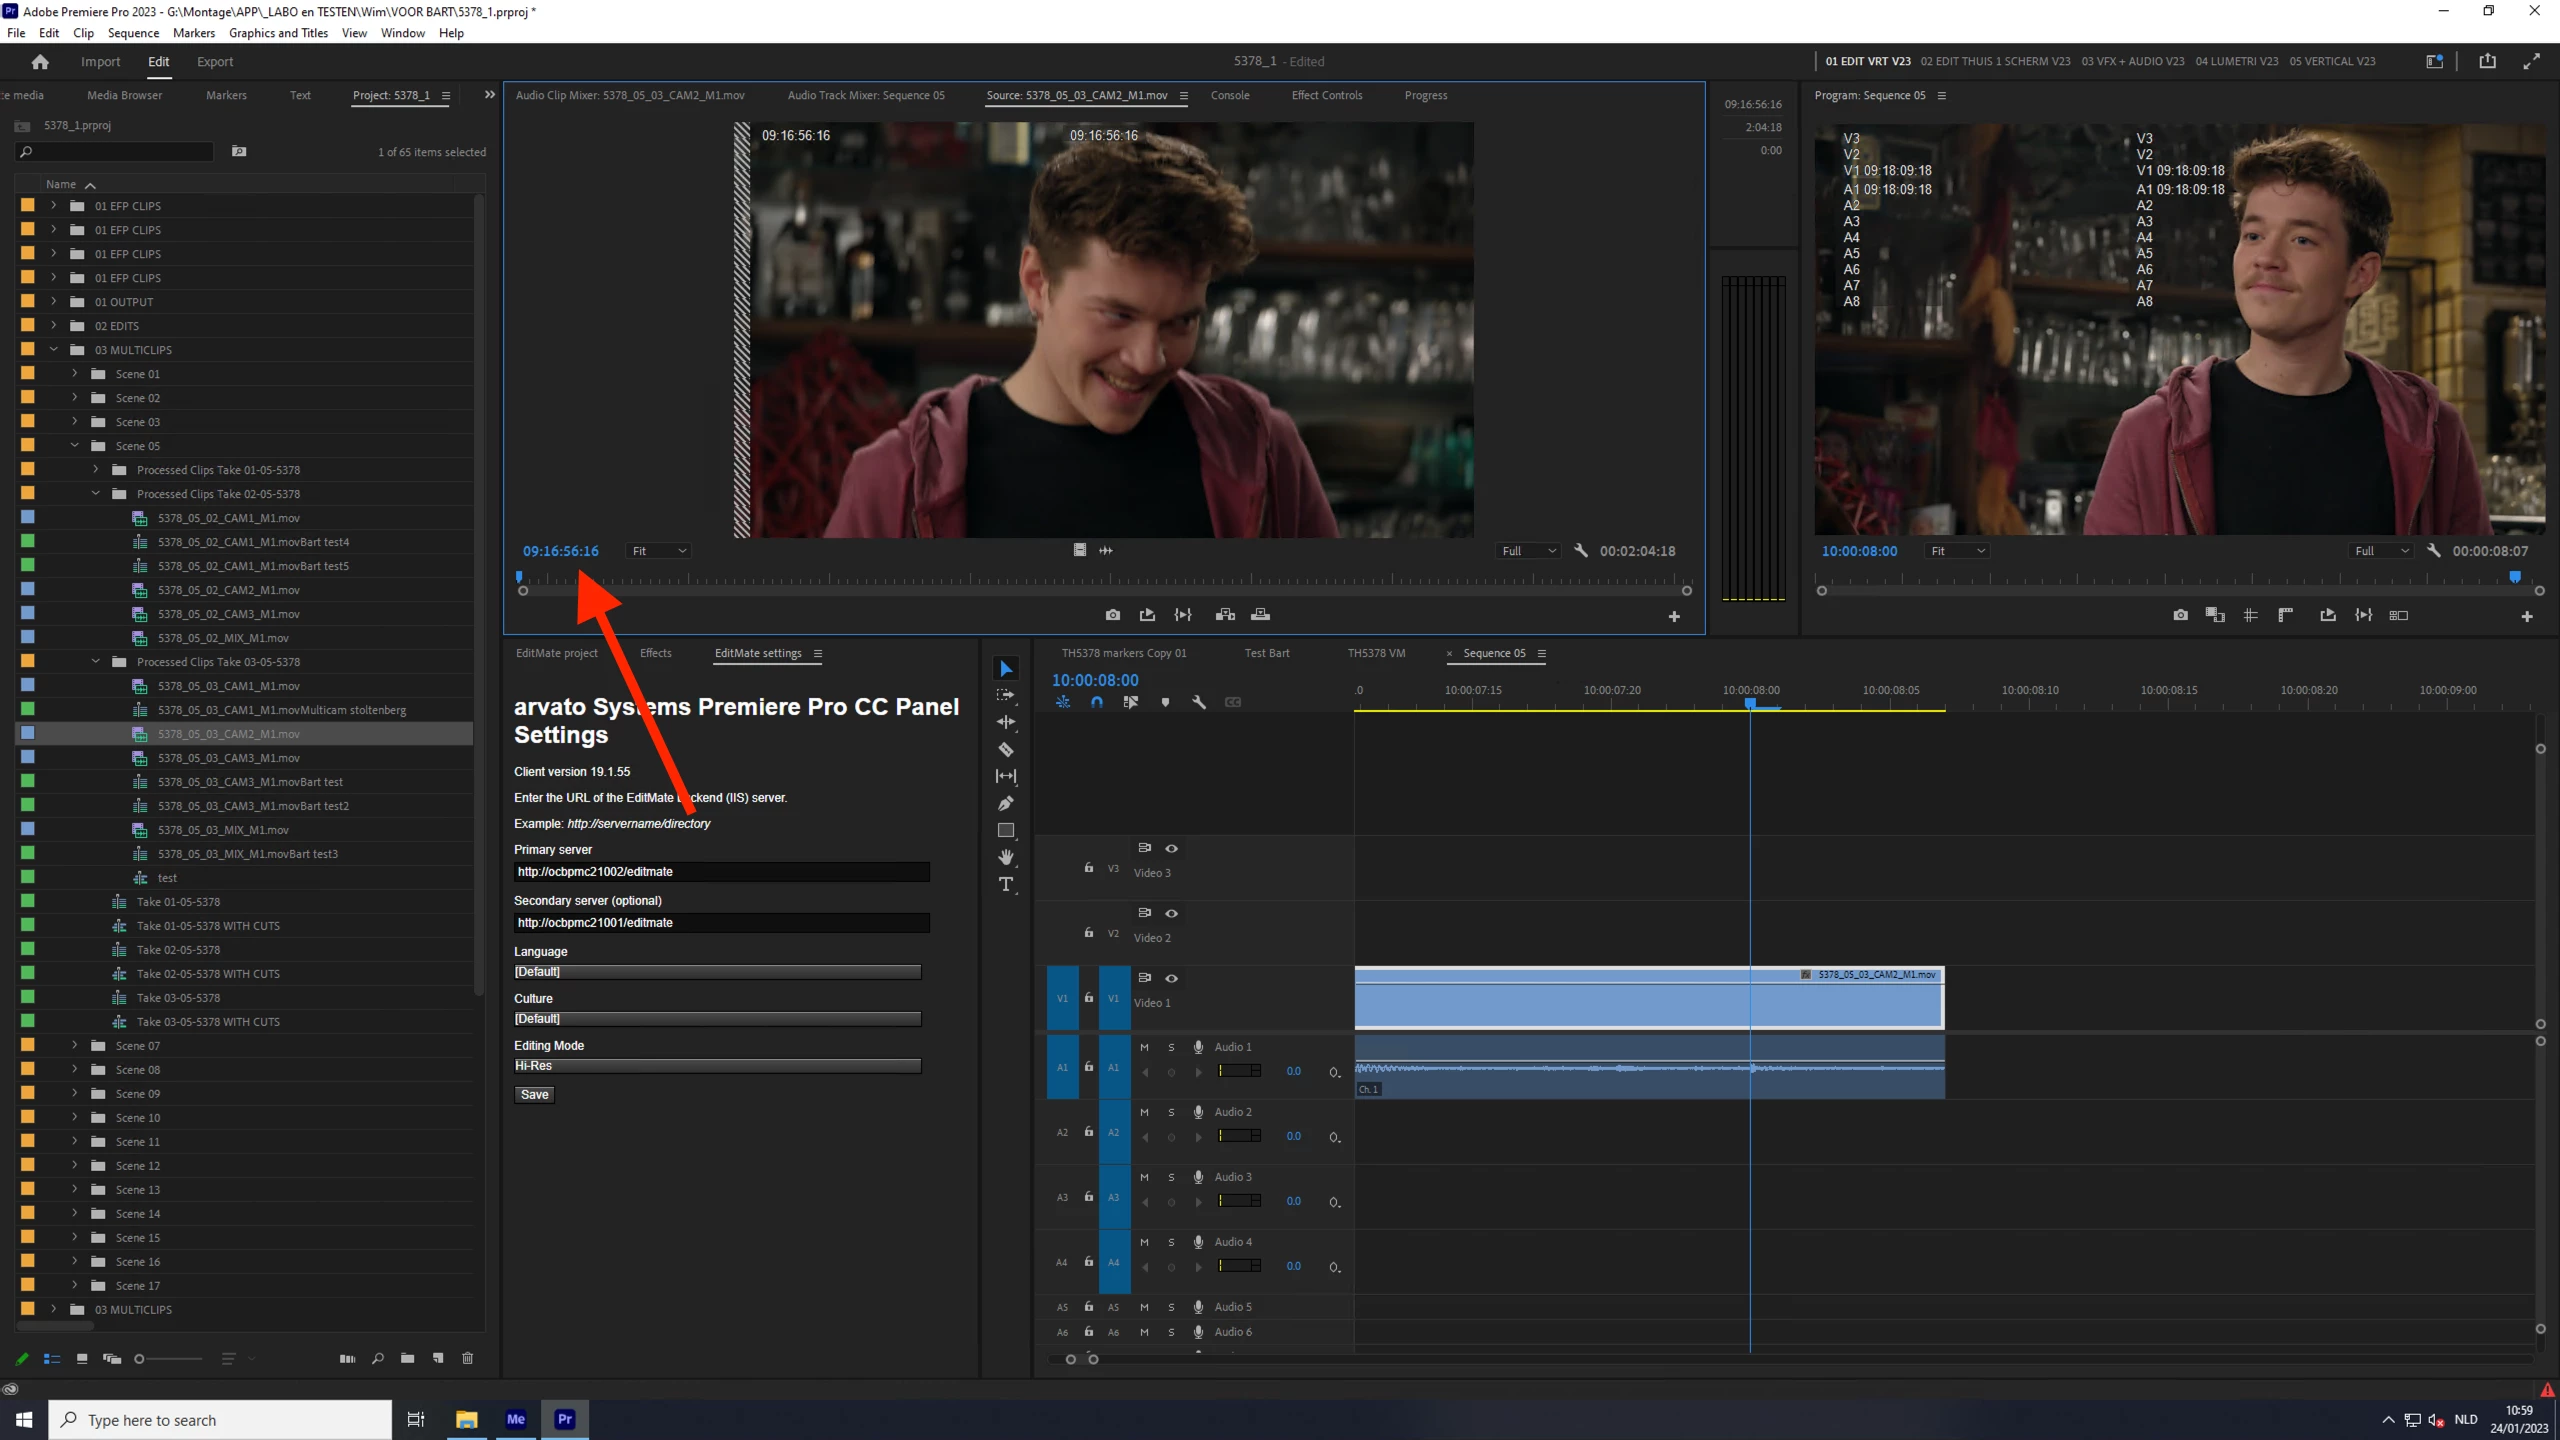Expand the Scene 07 bin
This screenshot has width=2560, height=1440.
click(75, 1045)
